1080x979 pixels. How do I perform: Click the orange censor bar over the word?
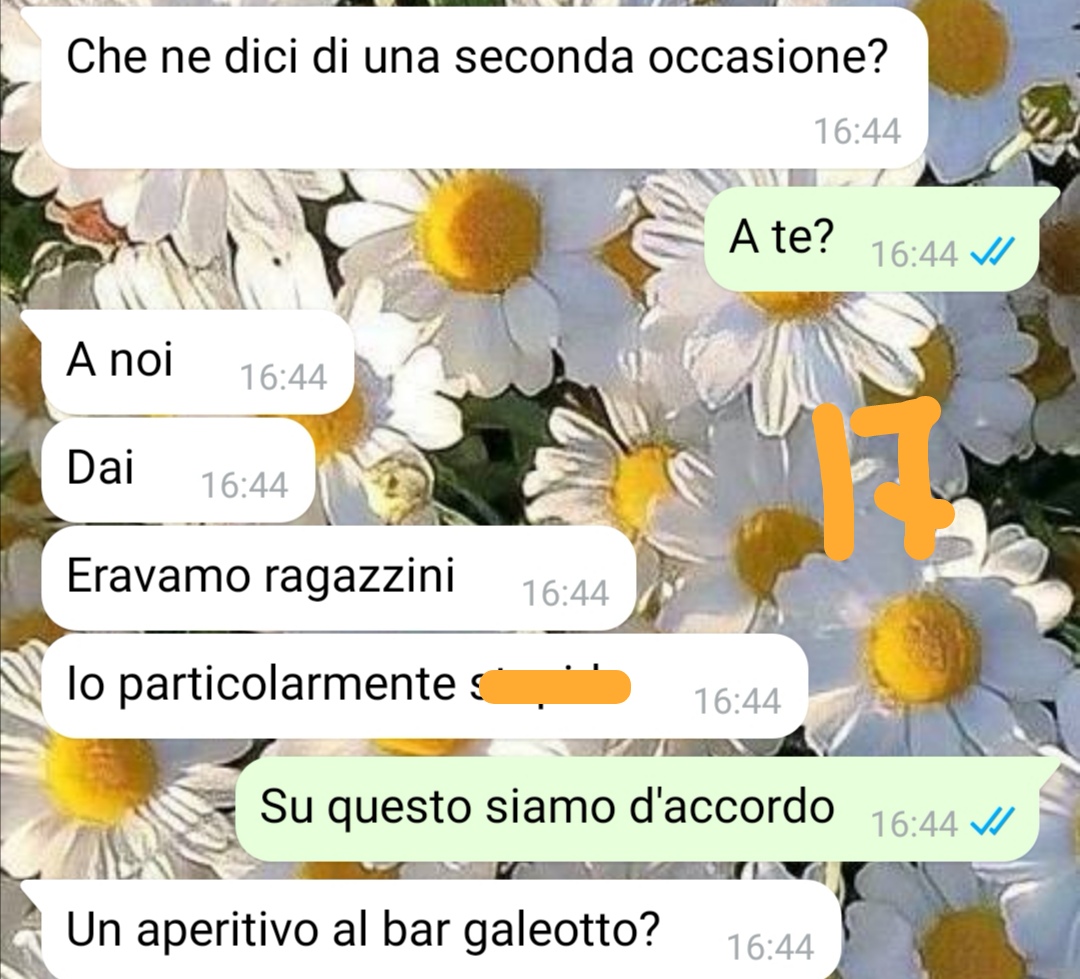click(555, 688)
